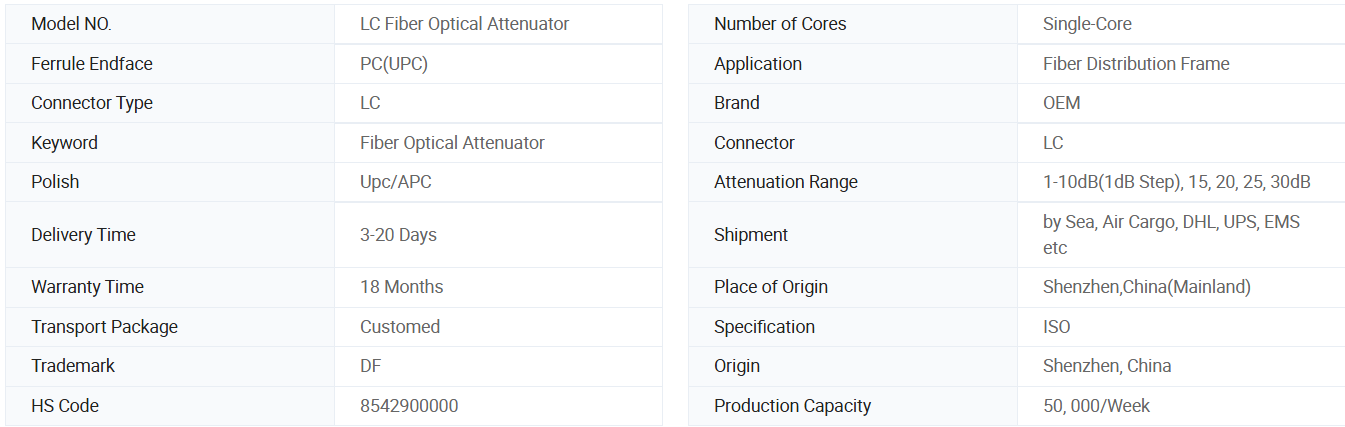Select the Model NO. label cell
Screen dimensions: 1345x427
pyautogui.click(x=170, y=24)
